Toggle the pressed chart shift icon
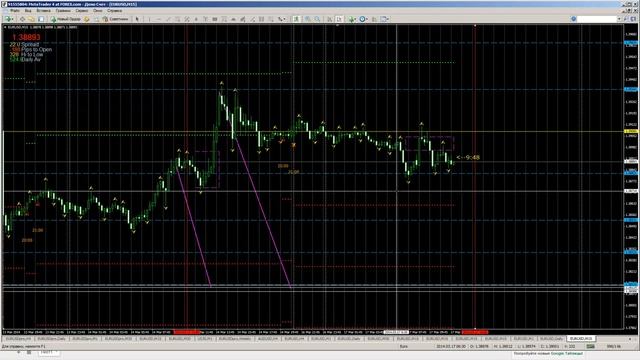Screen dimensions: 640x360 pyautogui.click(x=339, y=19)
